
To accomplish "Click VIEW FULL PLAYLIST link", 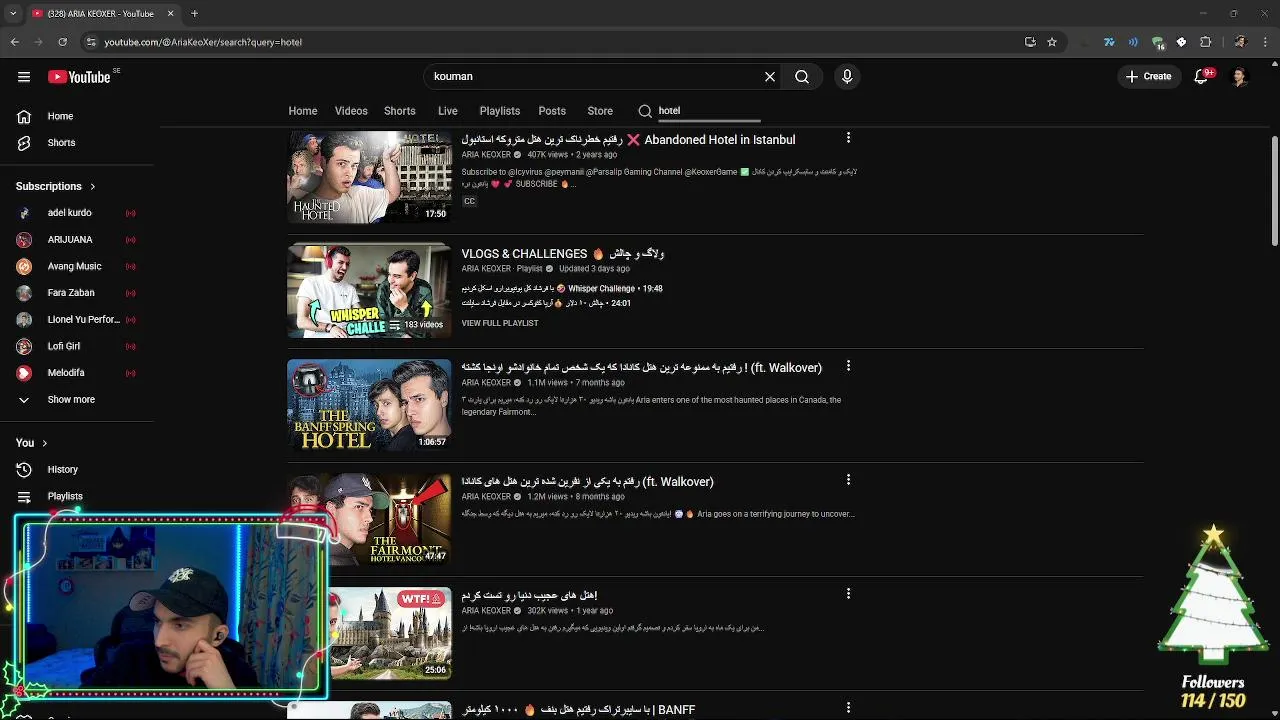I will point(500,323).
